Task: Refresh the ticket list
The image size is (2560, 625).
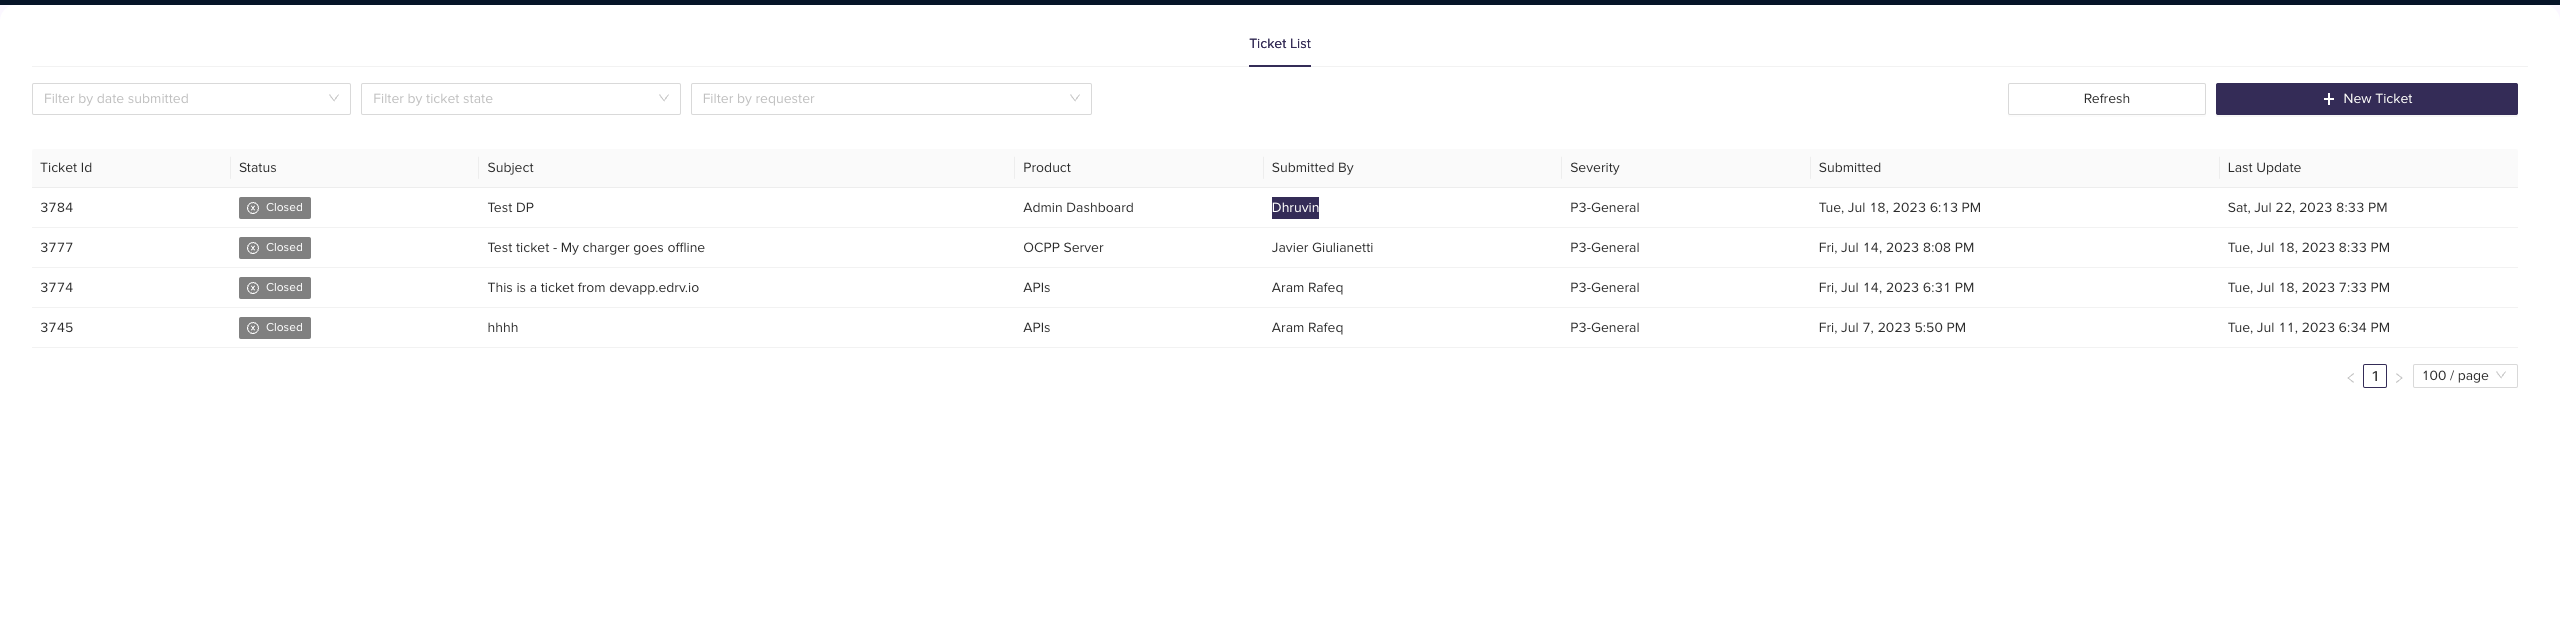Action: click(x=2106, y=99)
